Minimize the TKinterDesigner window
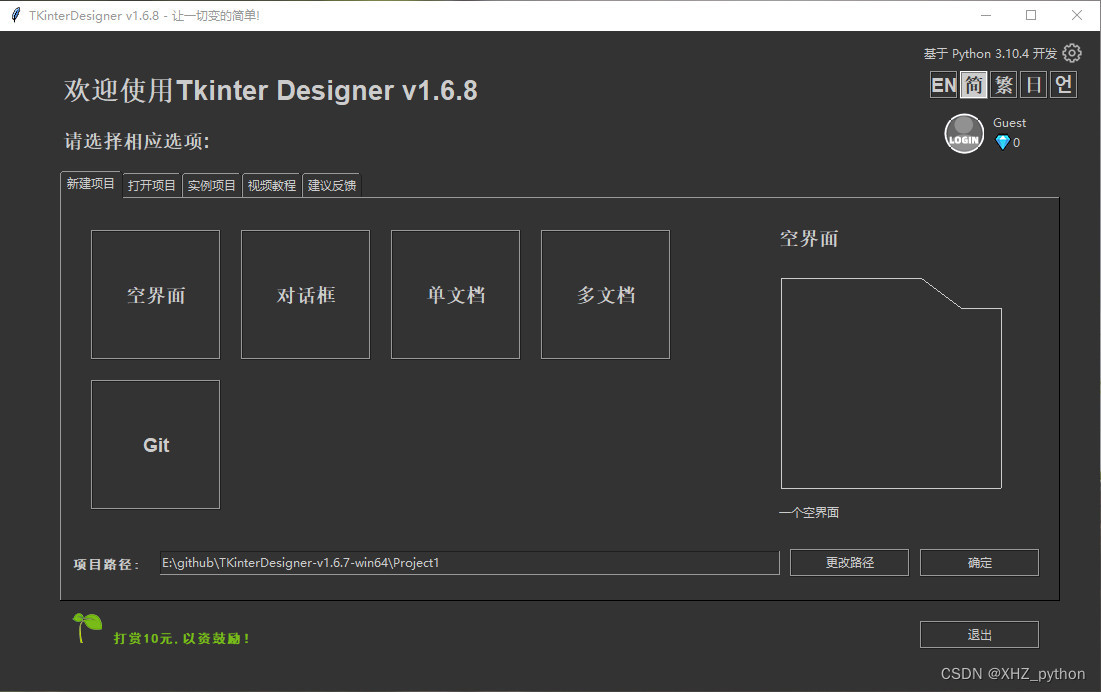The height and width of the screenshot is (692, 1101). click(986, 15)
